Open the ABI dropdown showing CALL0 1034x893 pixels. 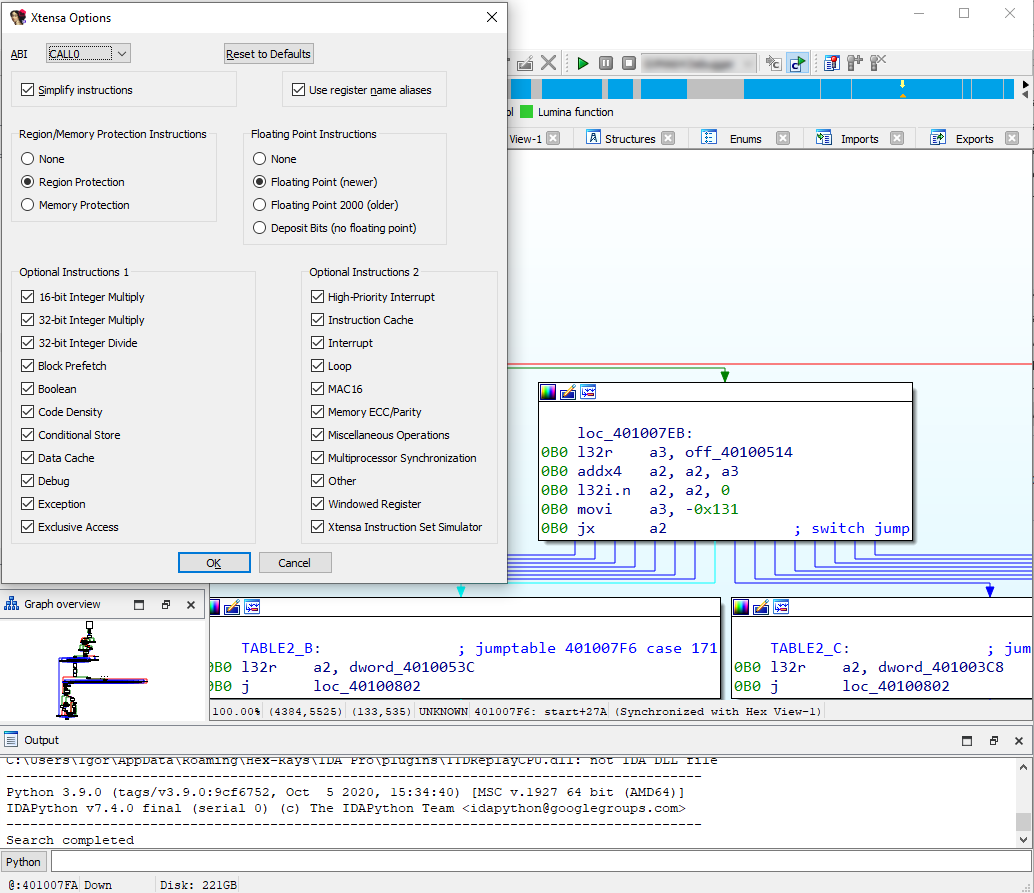(x=88, y=54)
